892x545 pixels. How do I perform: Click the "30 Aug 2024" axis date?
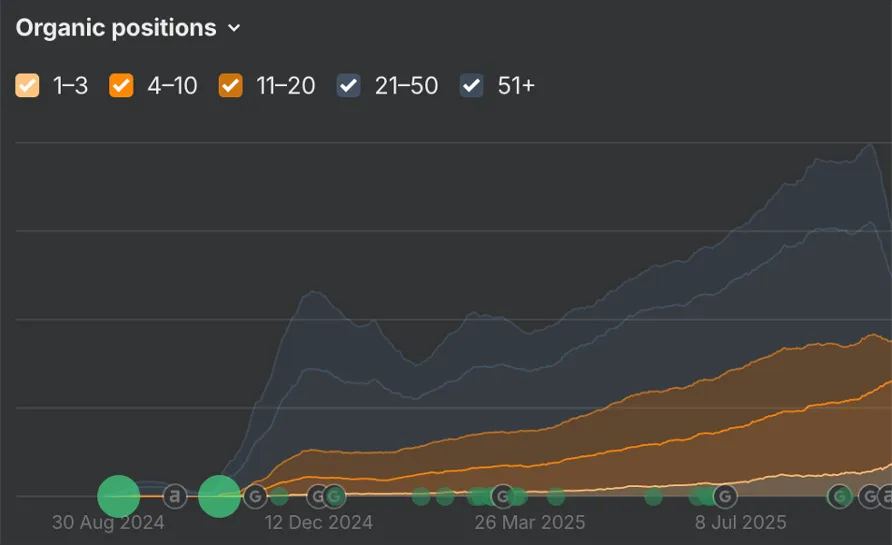[x=108, y=522]
